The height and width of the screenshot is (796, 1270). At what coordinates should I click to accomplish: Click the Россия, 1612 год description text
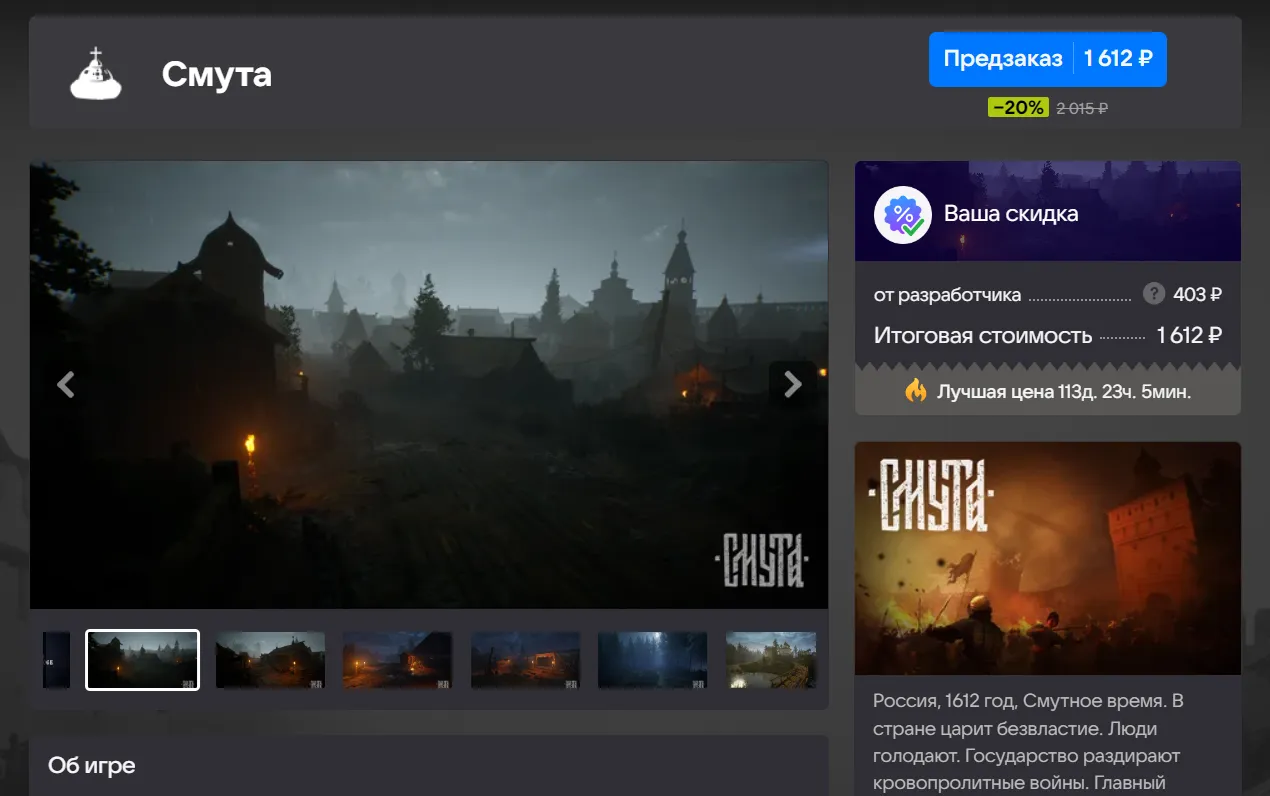(1028, 741)
